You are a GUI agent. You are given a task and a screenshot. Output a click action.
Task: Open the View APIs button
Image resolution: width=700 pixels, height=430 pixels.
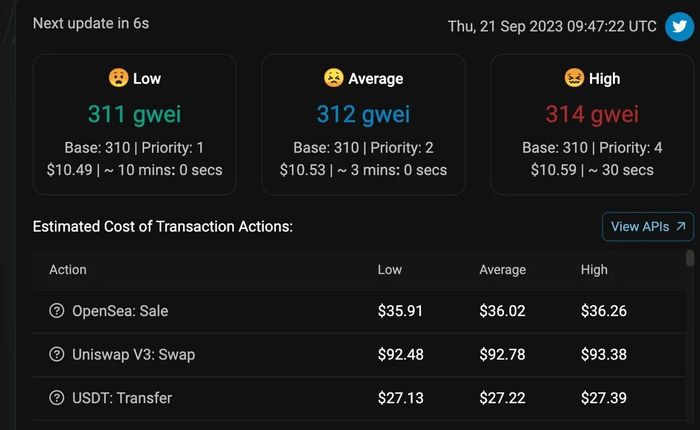tap(648, 227)
